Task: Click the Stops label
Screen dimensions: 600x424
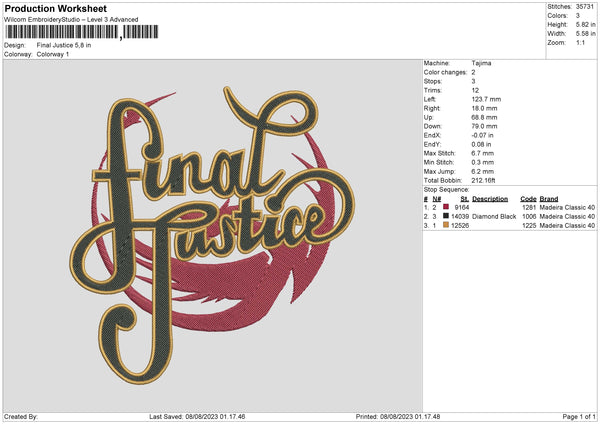Action: 433,81
